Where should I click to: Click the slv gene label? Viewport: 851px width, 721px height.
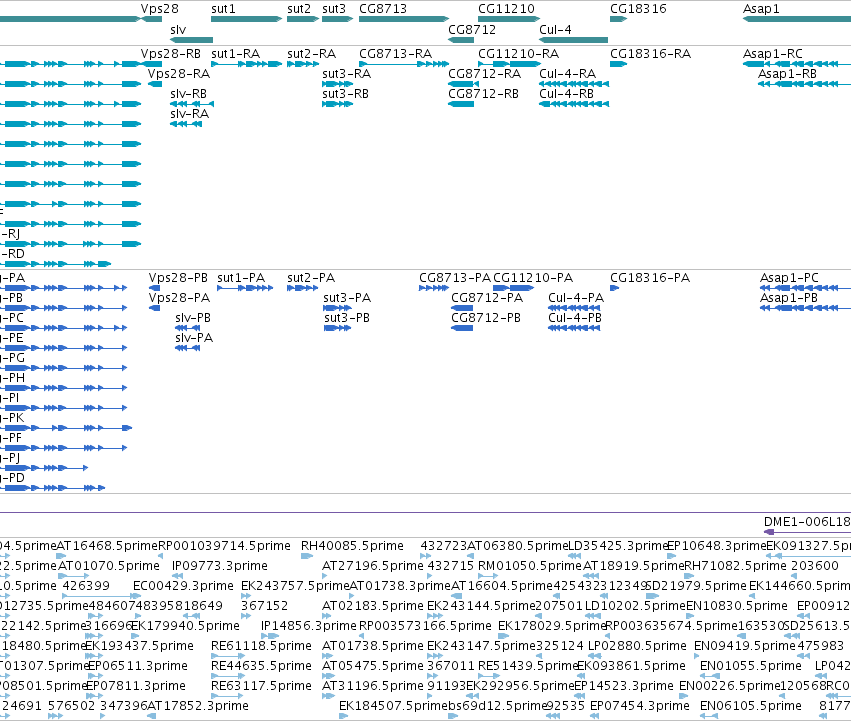tap(178, 30)
